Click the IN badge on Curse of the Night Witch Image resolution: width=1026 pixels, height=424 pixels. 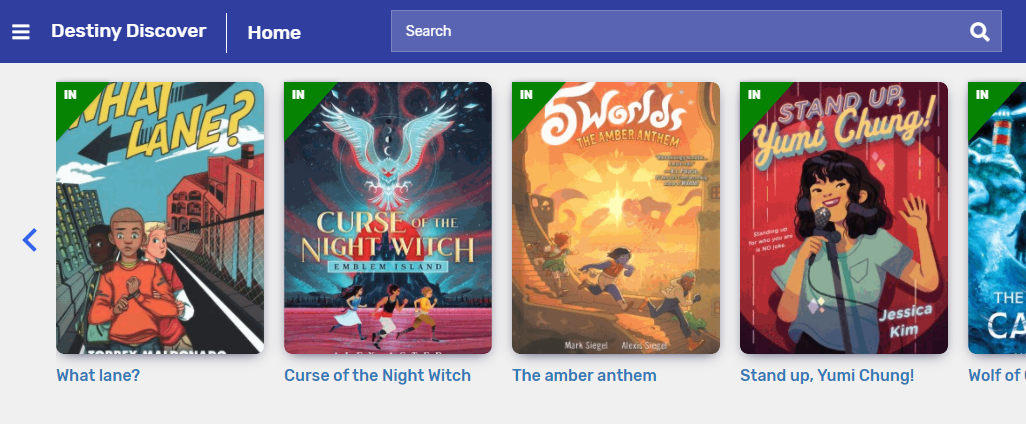pyautogui.click(x=298, y=95)
